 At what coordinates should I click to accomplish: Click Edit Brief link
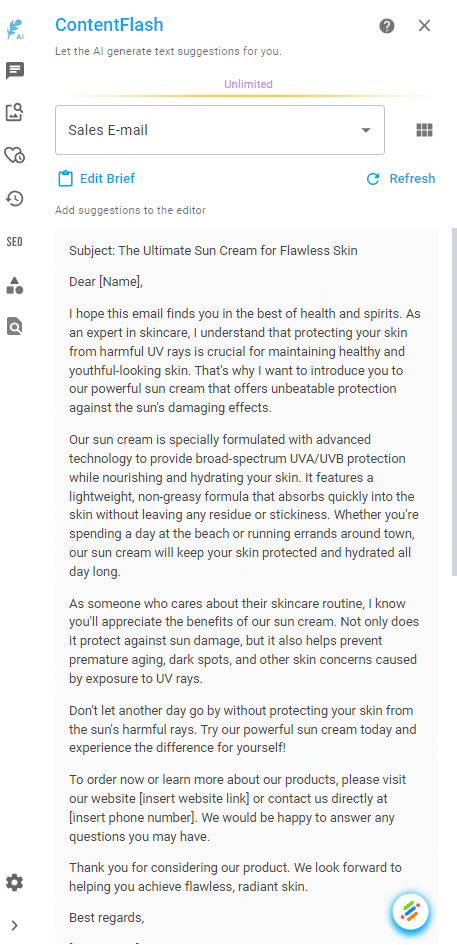(96, 178)
